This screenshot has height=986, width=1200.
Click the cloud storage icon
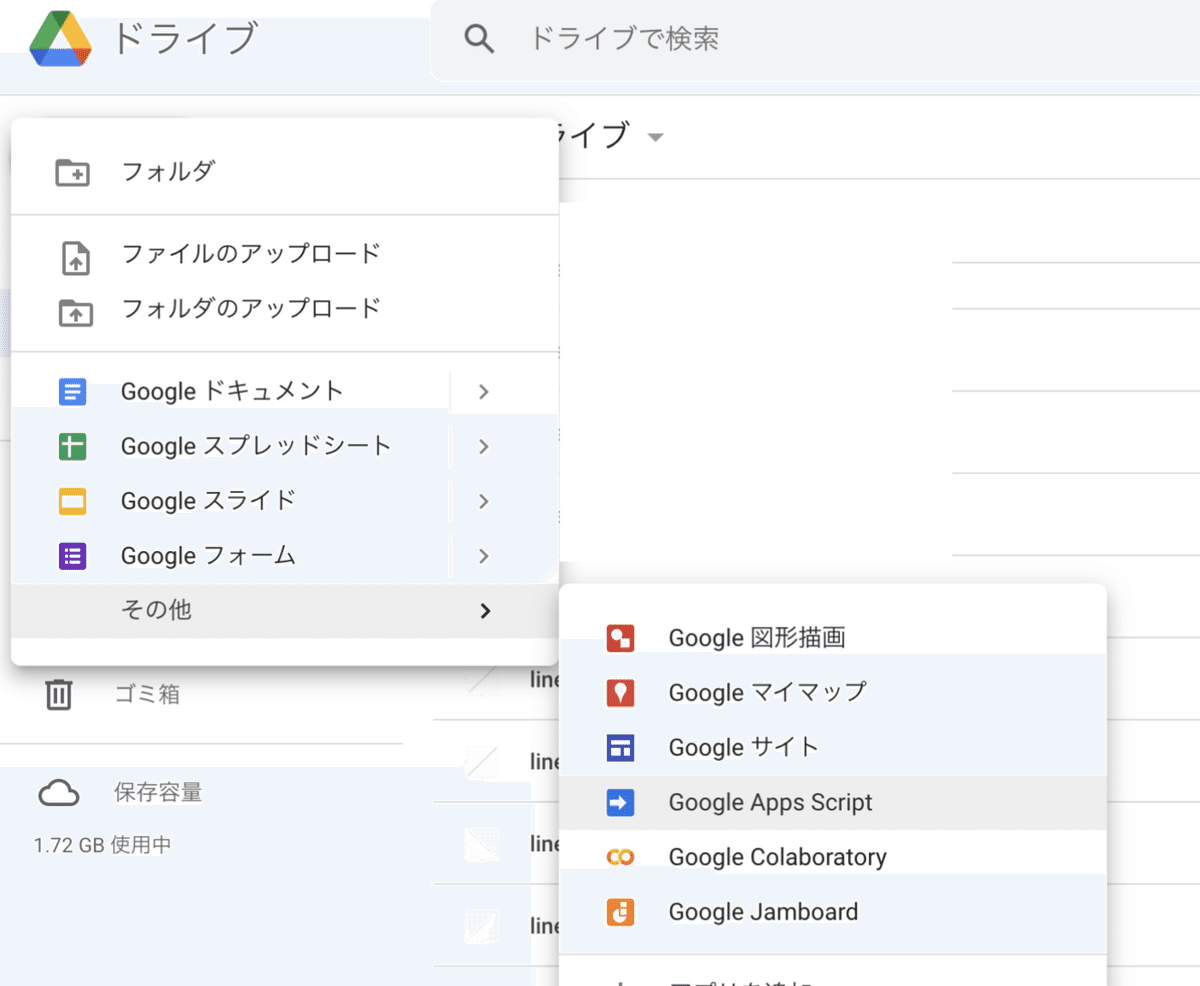[59, 794]
